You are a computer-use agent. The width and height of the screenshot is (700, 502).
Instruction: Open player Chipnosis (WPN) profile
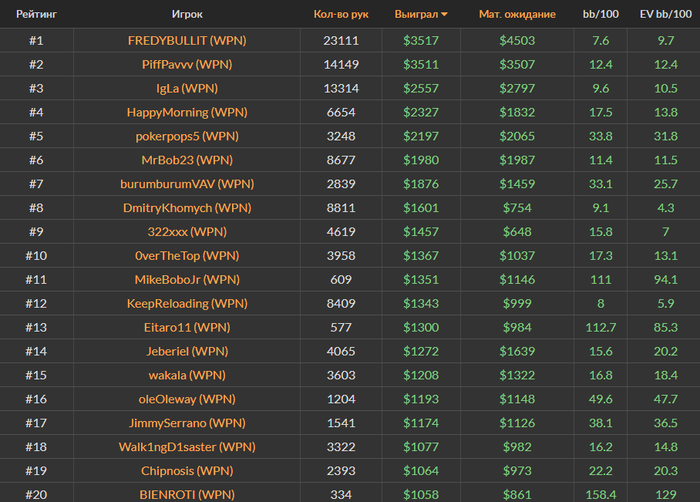pyautogui.click(x=187, y=471)
